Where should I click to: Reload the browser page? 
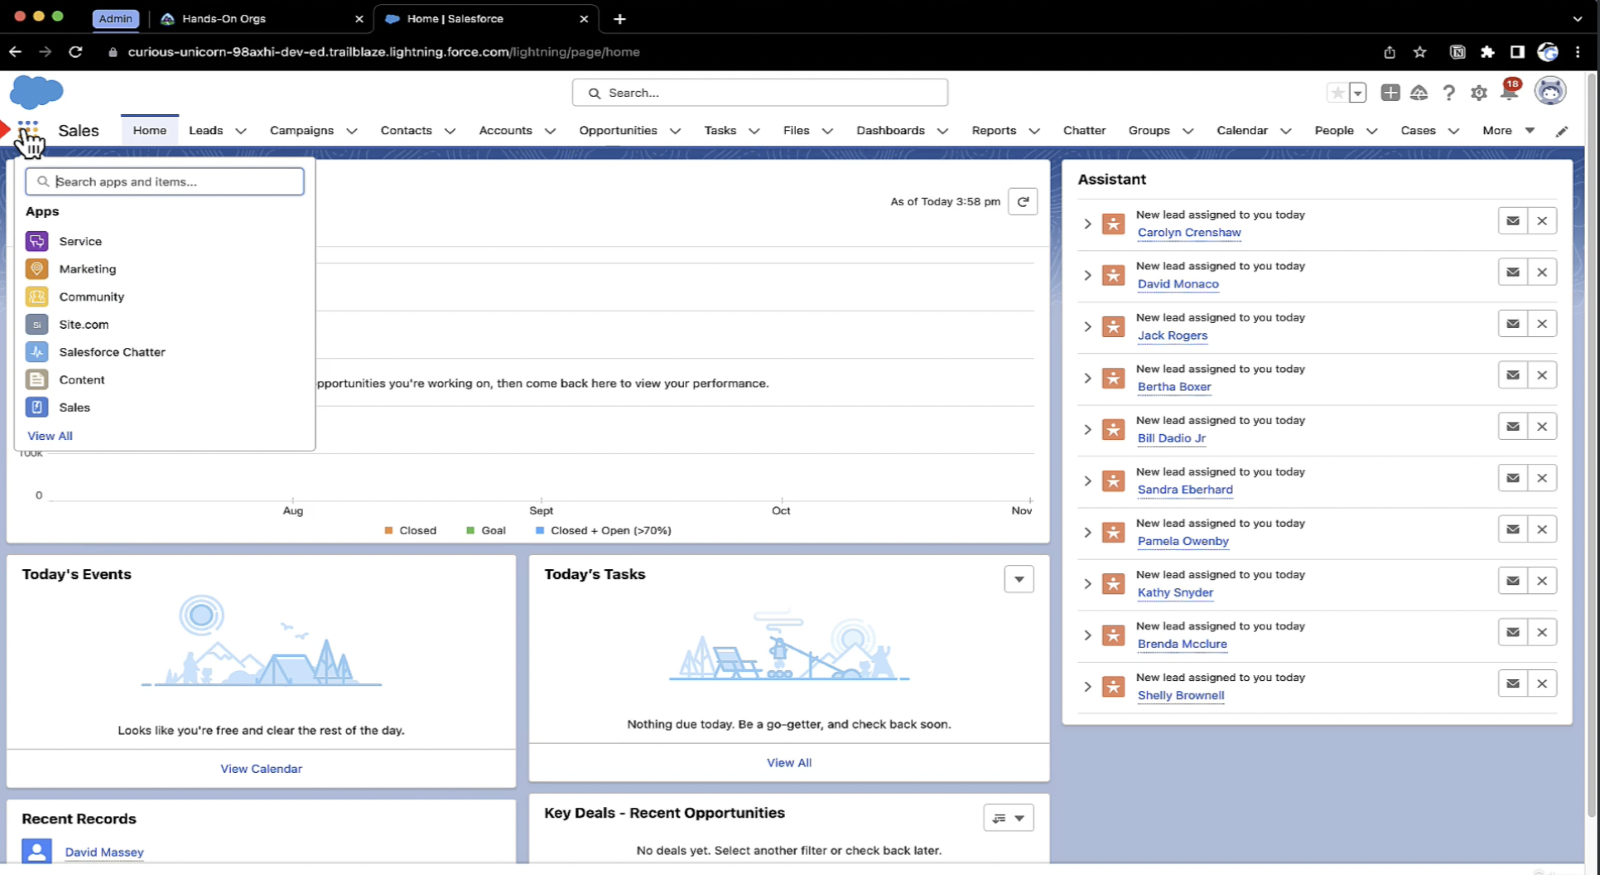tap(75, 52)
